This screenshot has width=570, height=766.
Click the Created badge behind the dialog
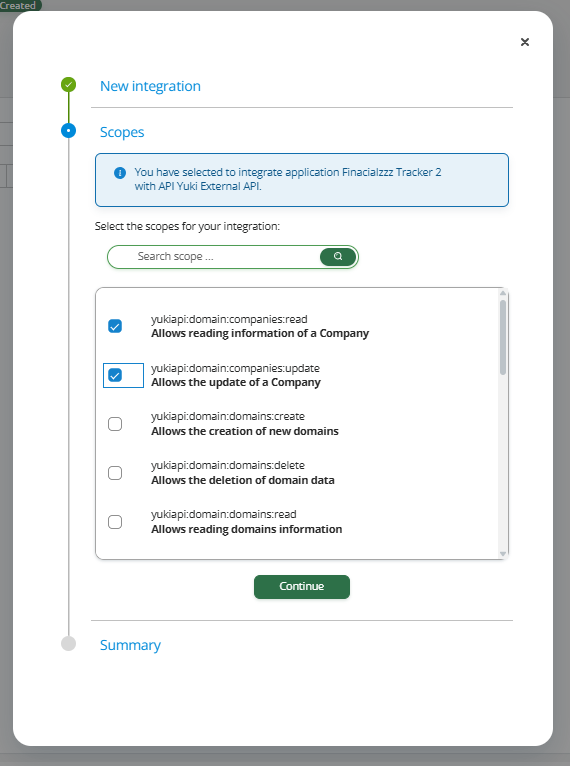point(20,5)
